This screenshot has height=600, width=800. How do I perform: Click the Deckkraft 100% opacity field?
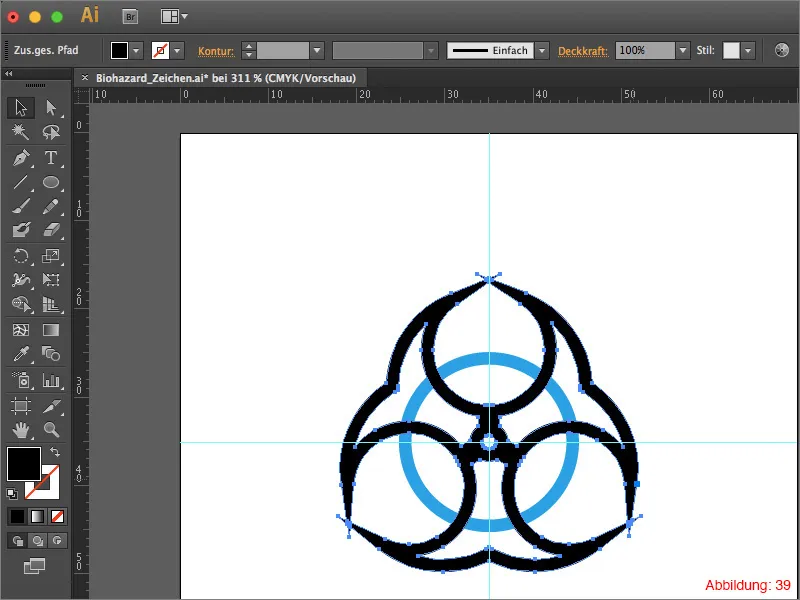click(x=645, y=51)
